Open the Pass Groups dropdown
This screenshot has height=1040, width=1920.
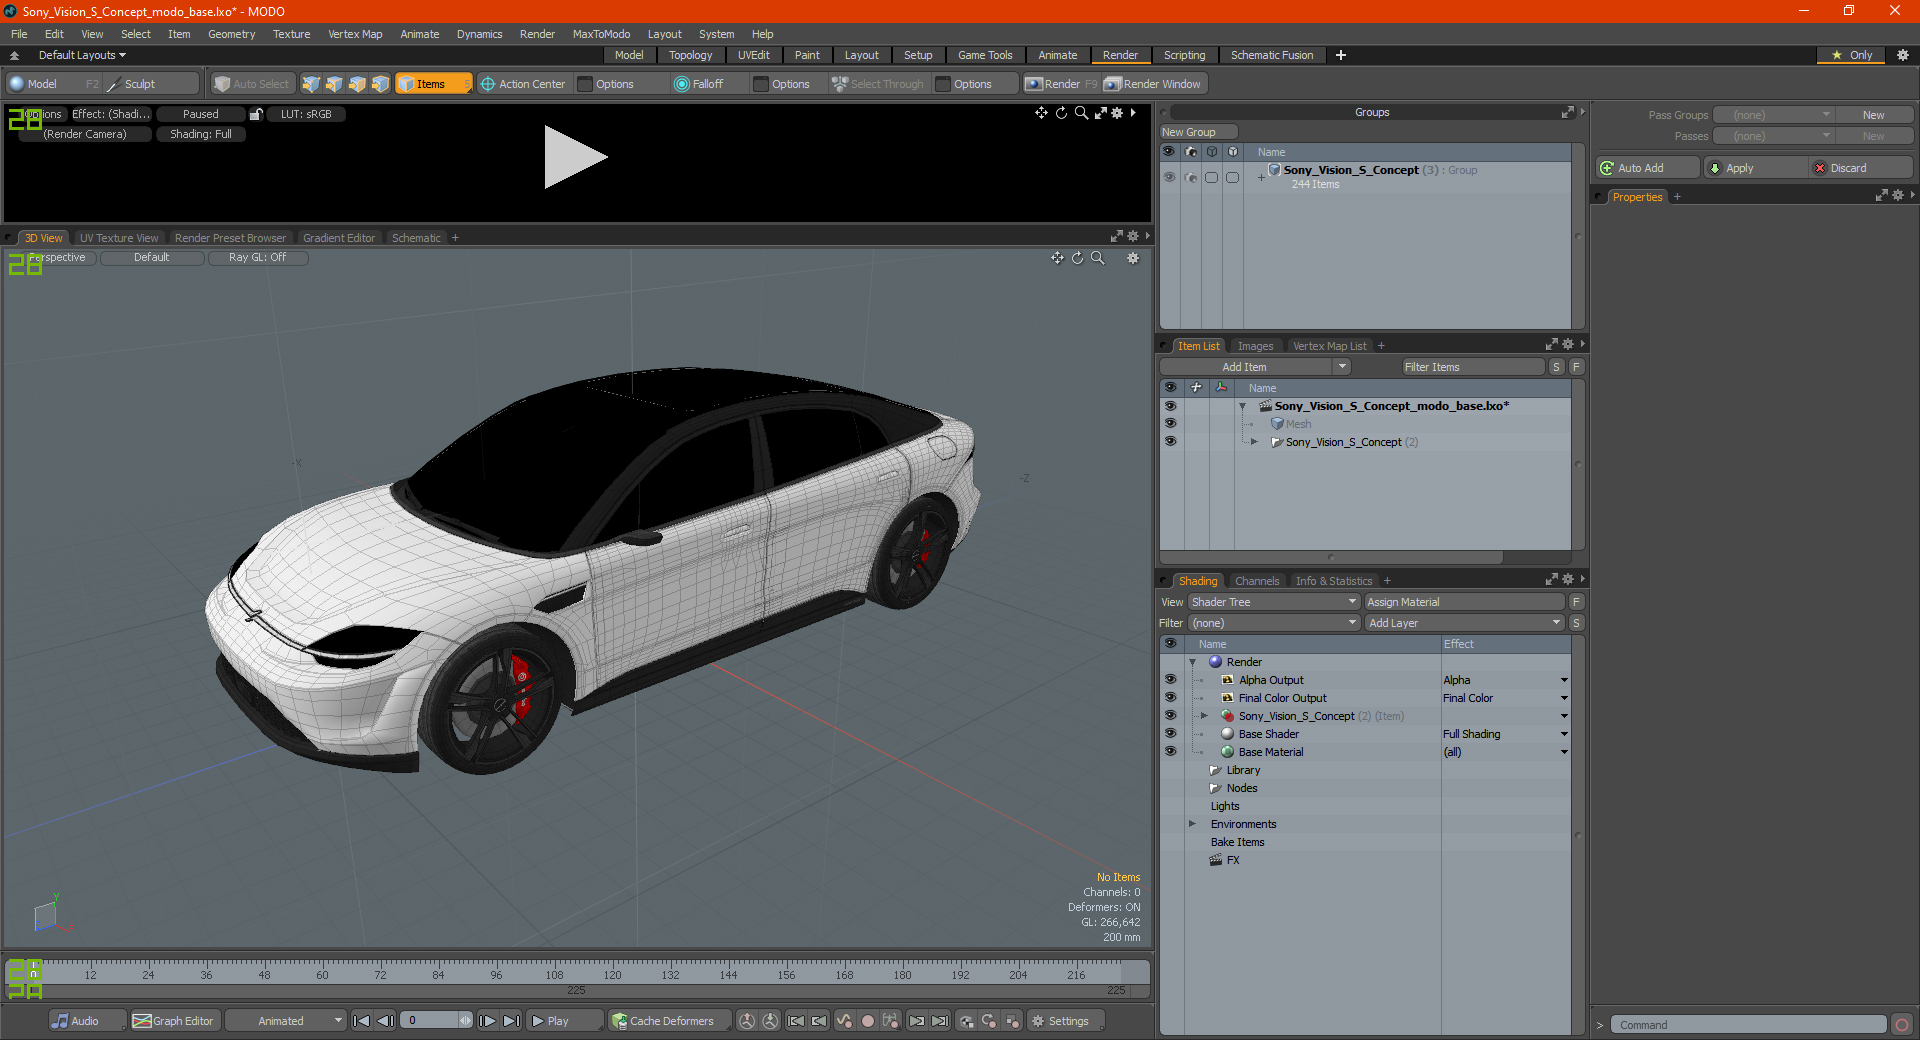[1774, 115]
